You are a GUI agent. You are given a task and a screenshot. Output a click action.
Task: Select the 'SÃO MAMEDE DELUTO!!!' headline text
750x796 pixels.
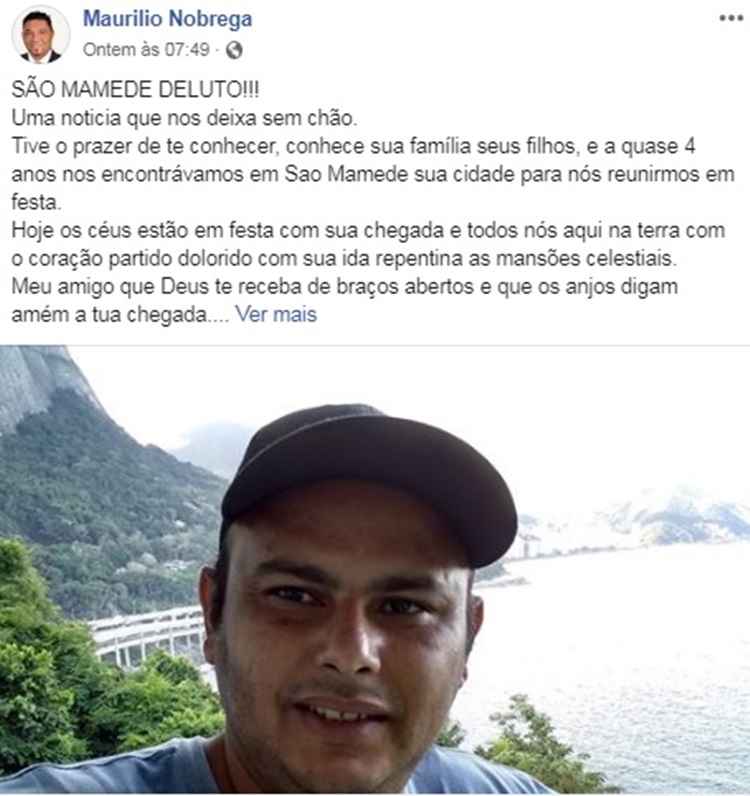(135, 90)
